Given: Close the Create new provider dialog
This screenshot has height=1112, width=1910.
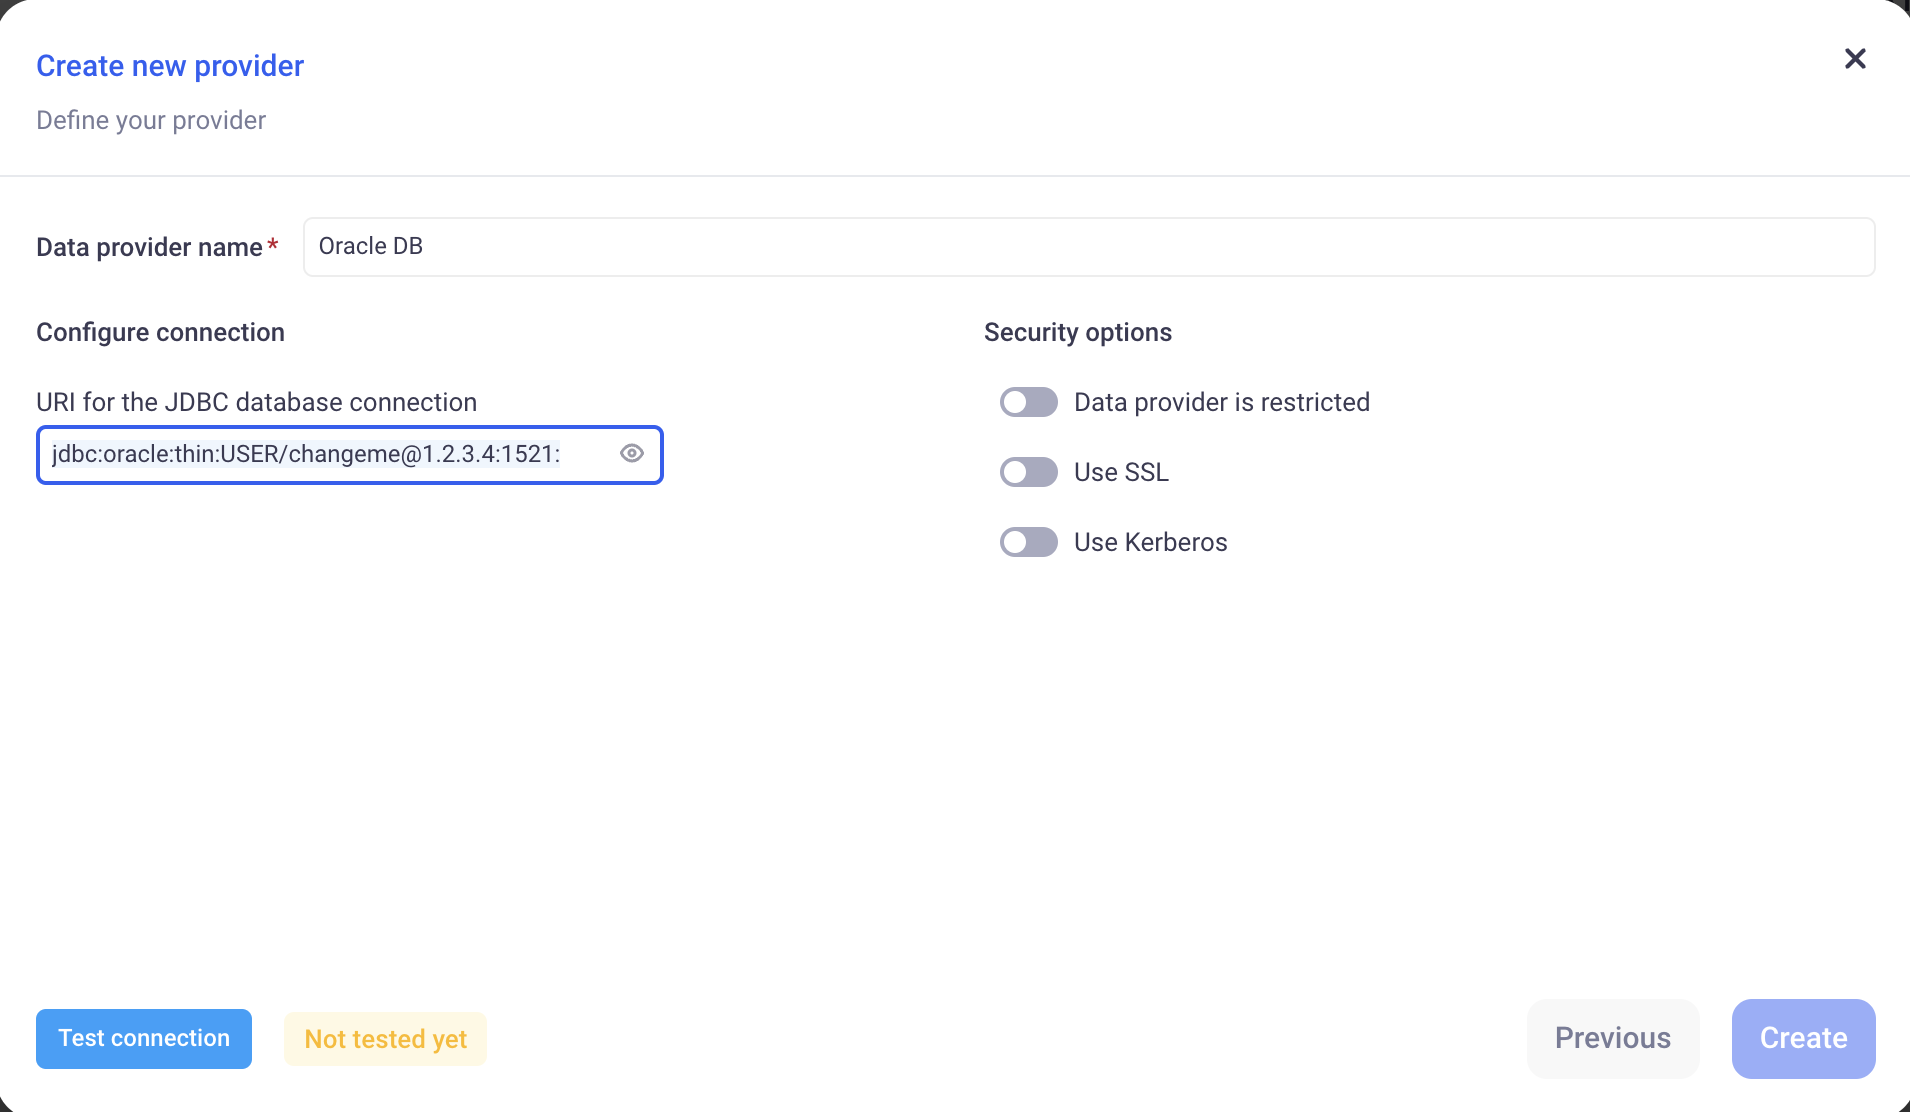Looking at the screenshot, I should pyautogui.click(x=1855, y=59).
